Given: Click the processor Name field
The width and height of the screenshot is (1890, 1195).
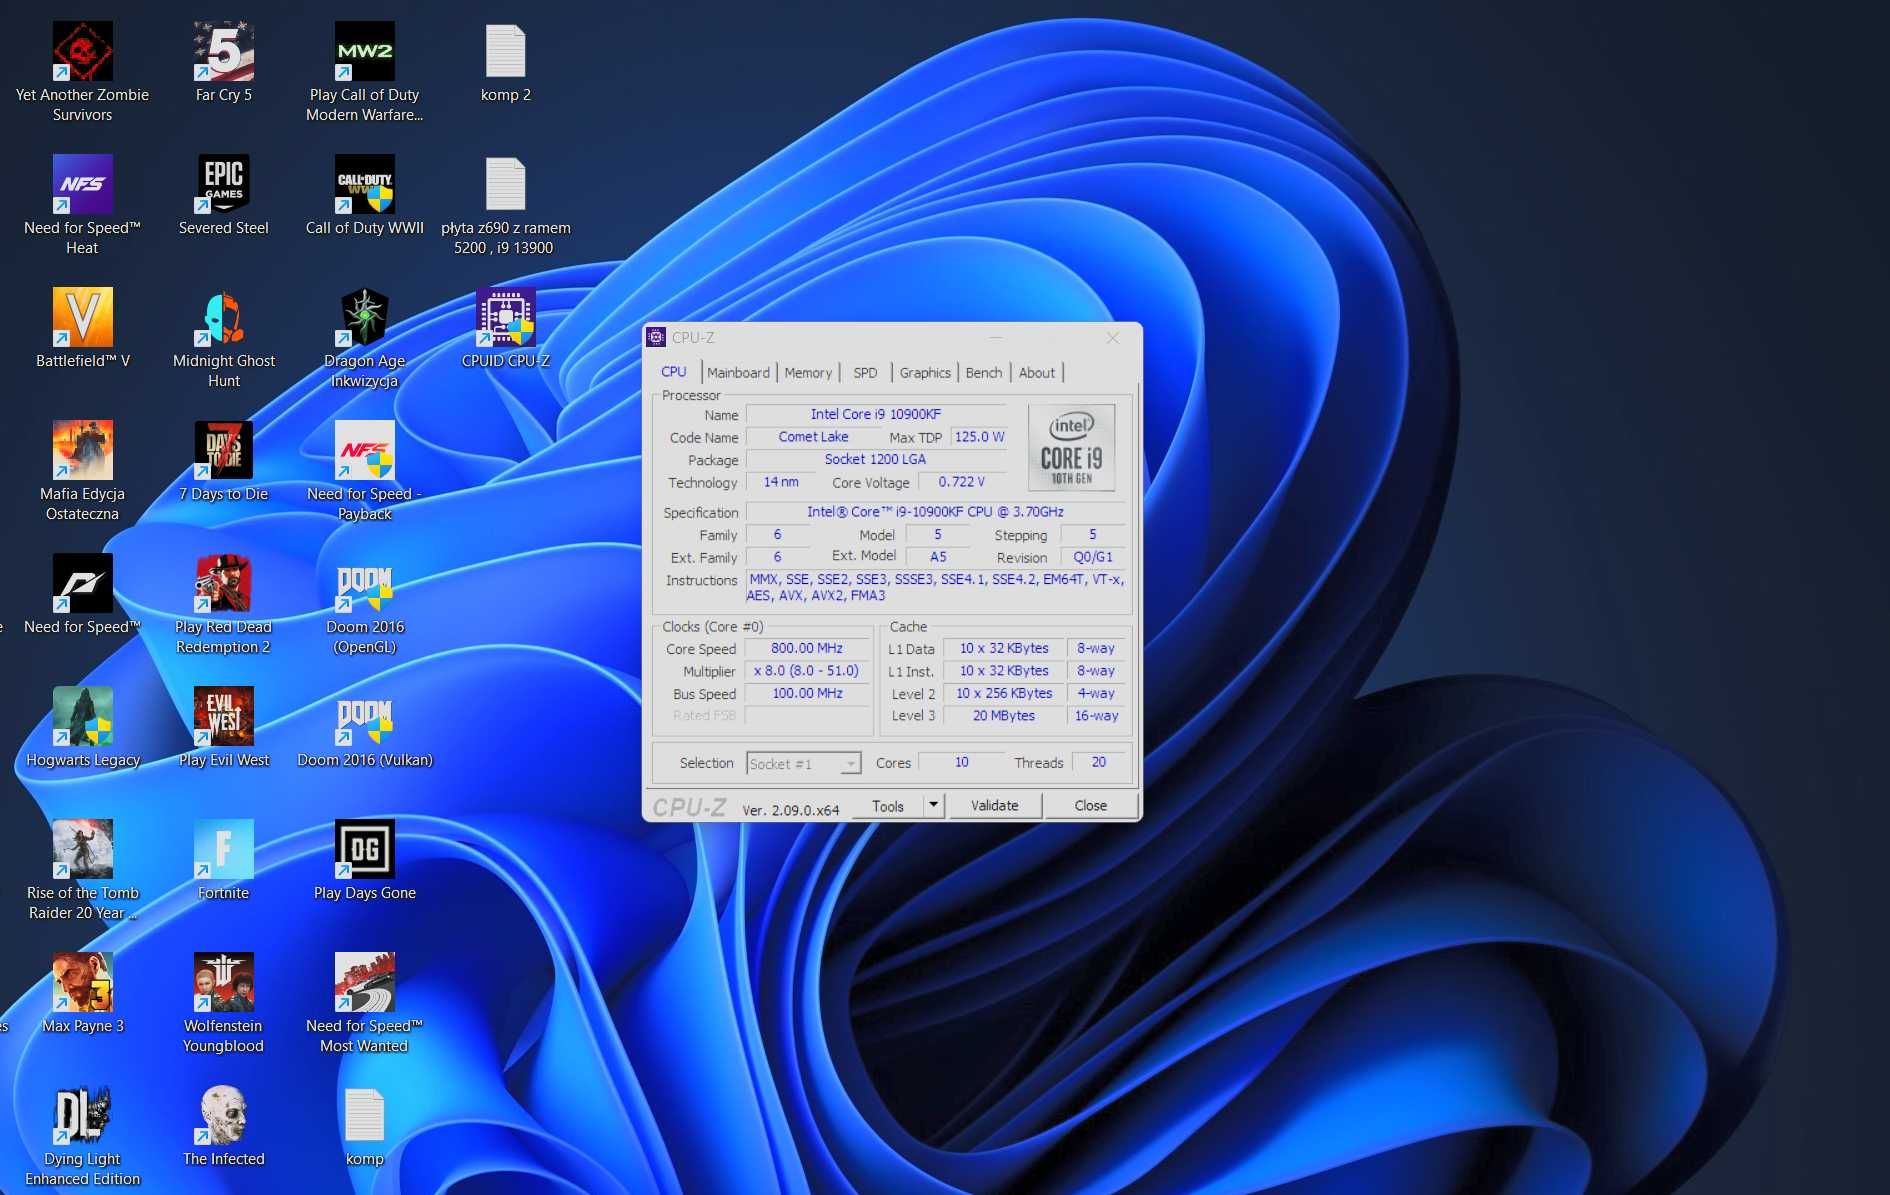Looking at the screenshot, I should [x=875, y=414].
